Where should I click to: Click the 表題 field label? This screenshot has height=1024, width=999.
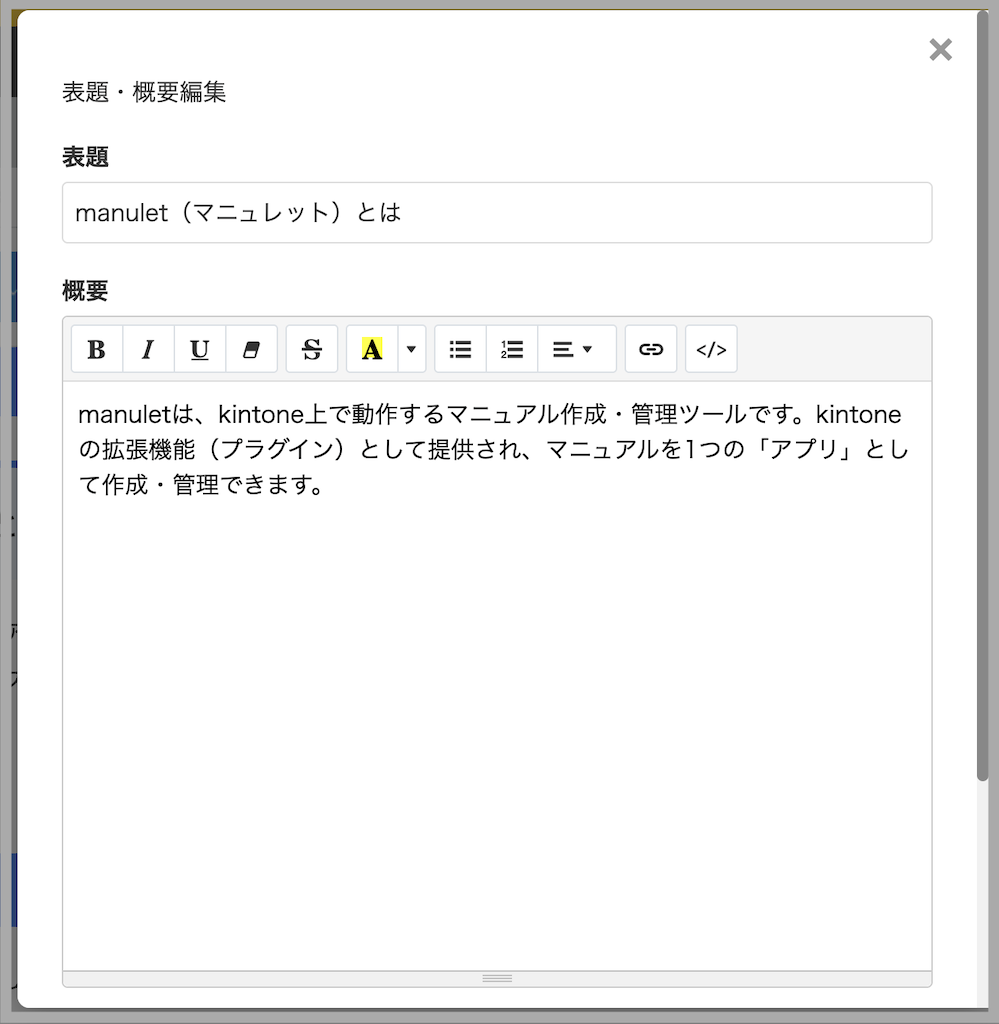click(x=85, y=157)
